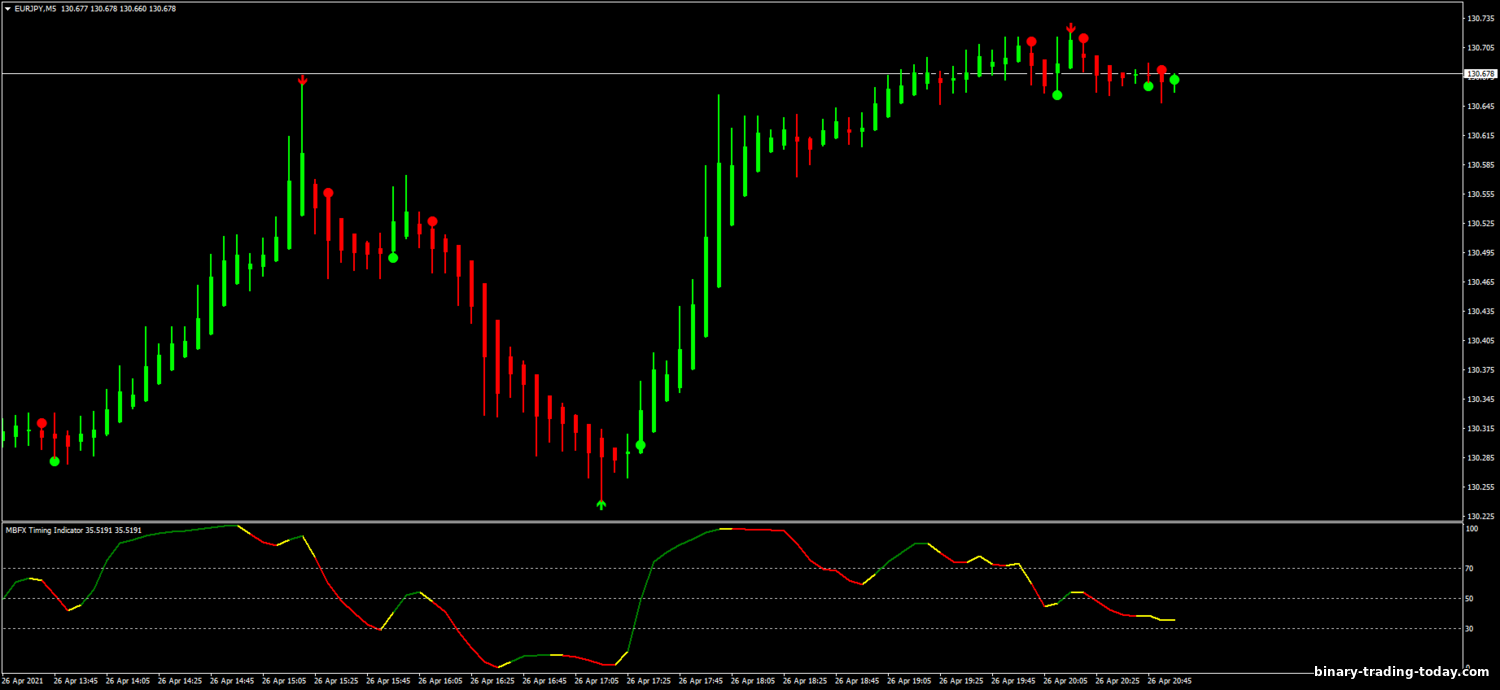The width and height of the screenshot is (1500, 690).
Task: Click price scale value 130.735
Action: [x=1481, y=18]
